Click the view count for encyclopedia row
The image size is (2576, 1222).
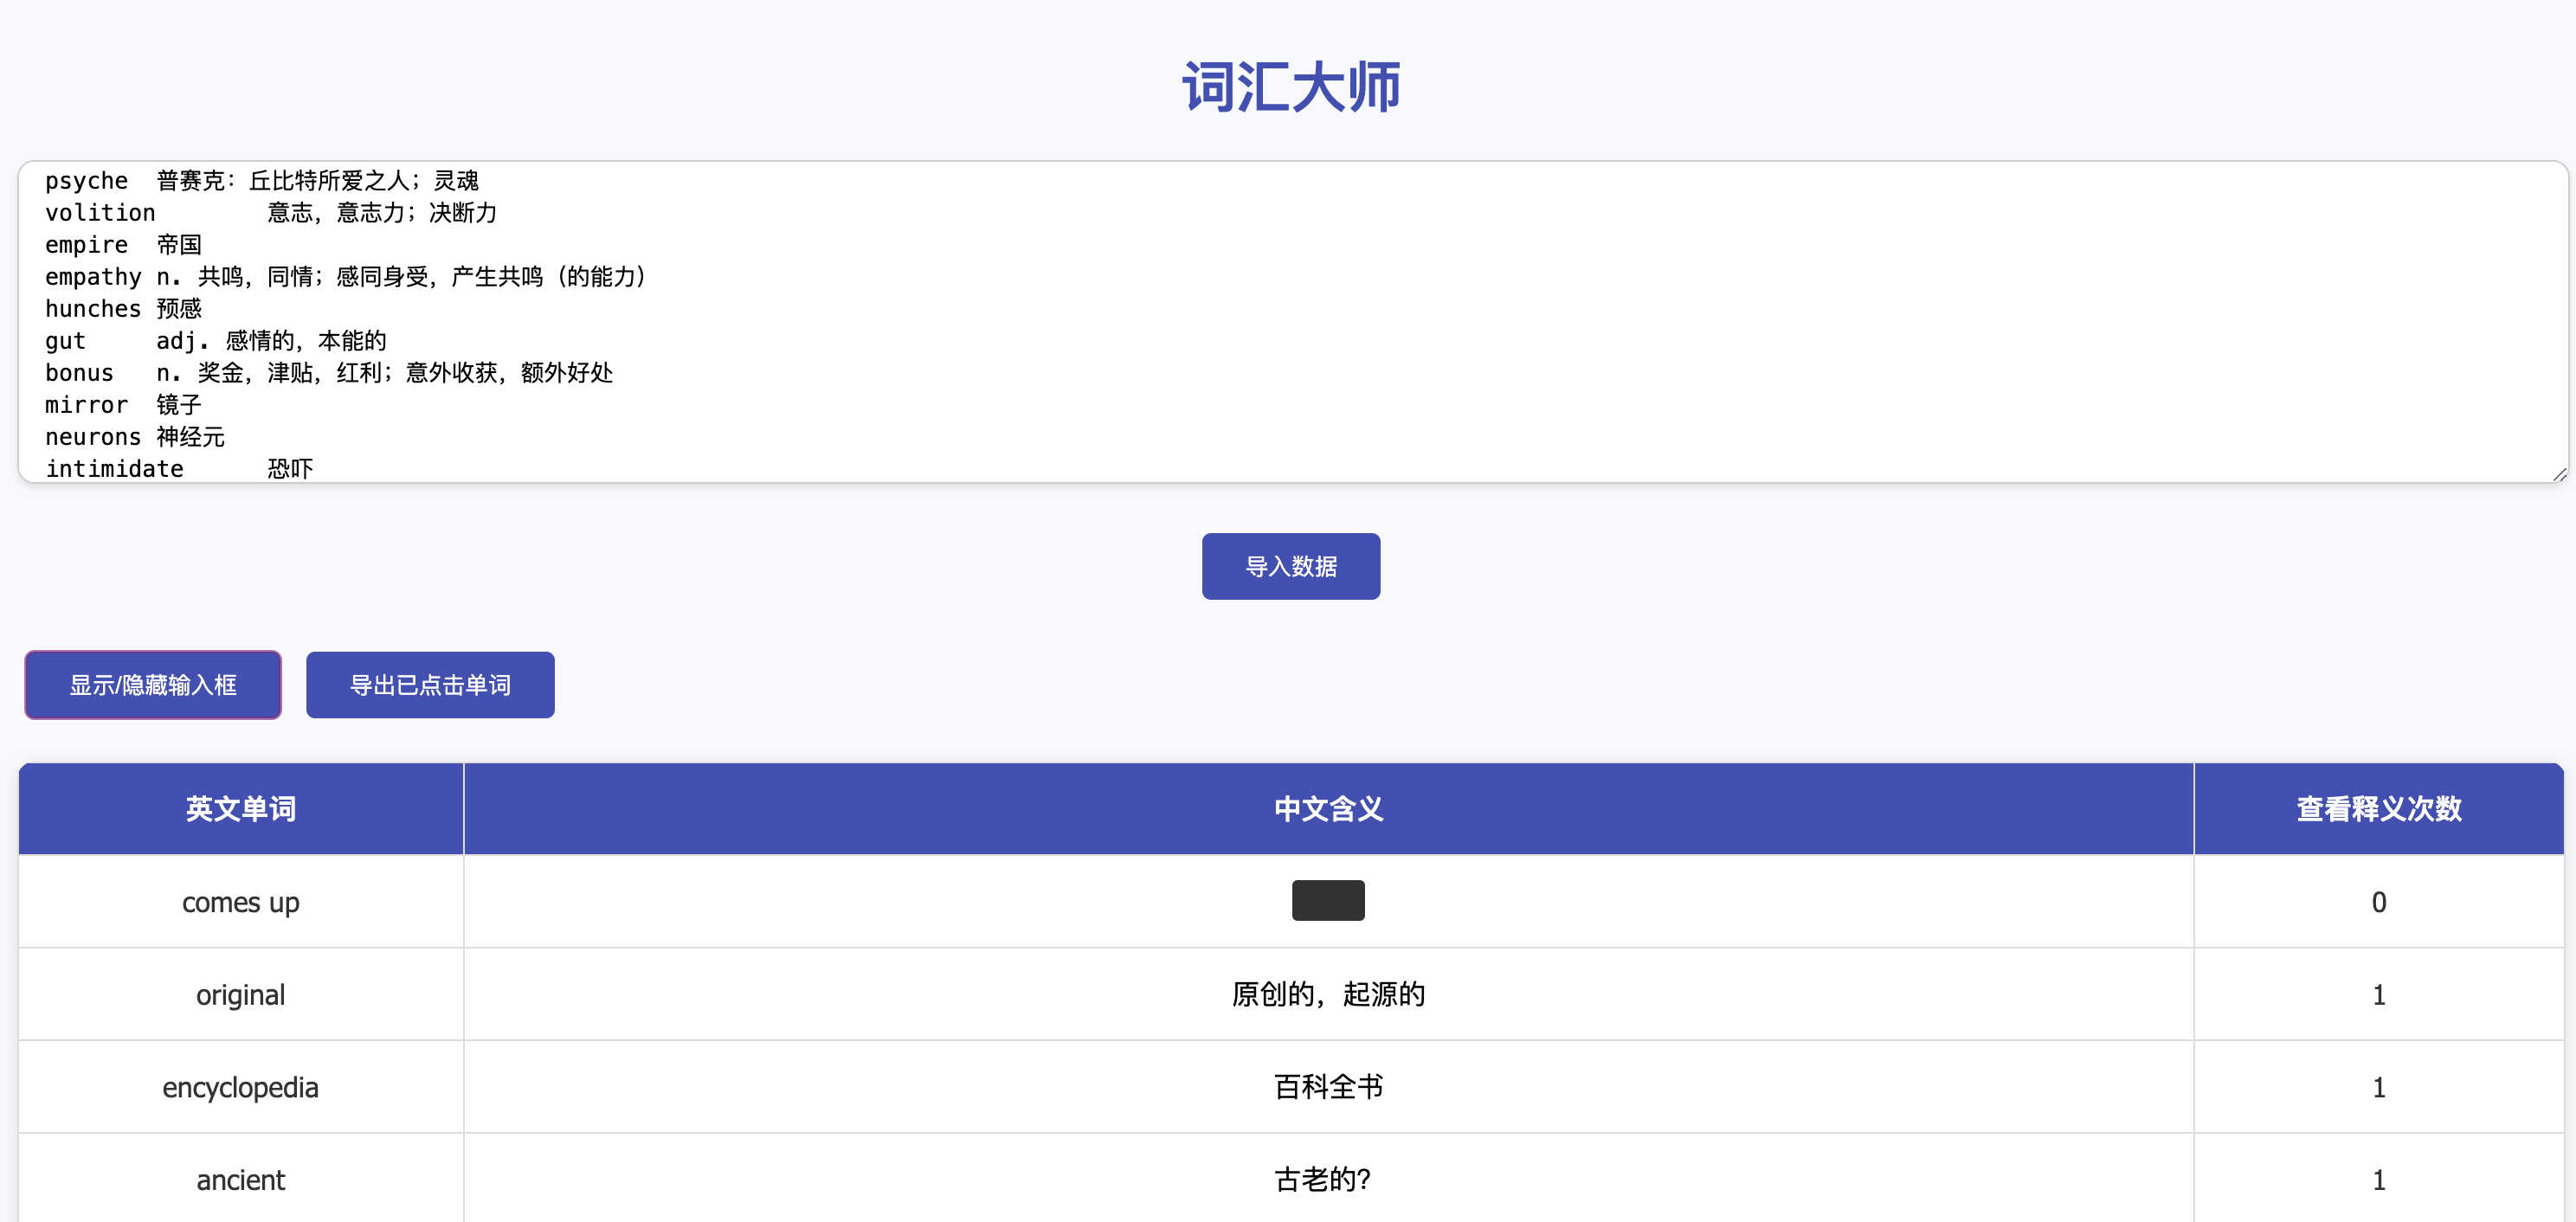[x=2378, y=1087]
